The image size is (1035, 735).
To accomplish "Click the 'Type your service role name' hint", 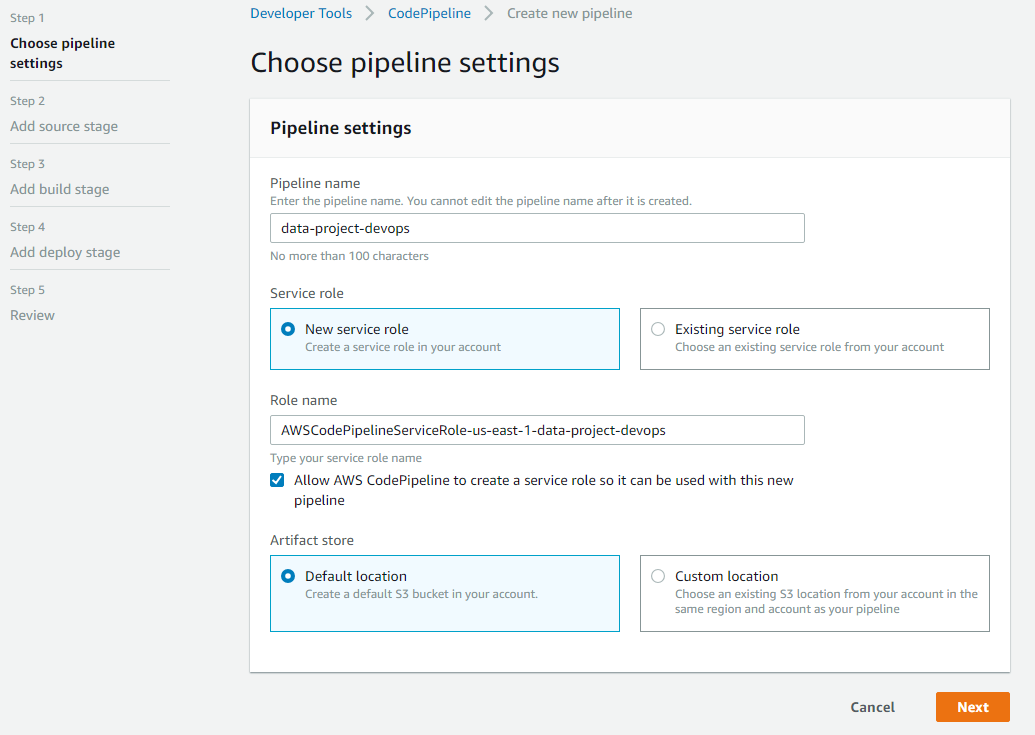I will click(346, 458).
